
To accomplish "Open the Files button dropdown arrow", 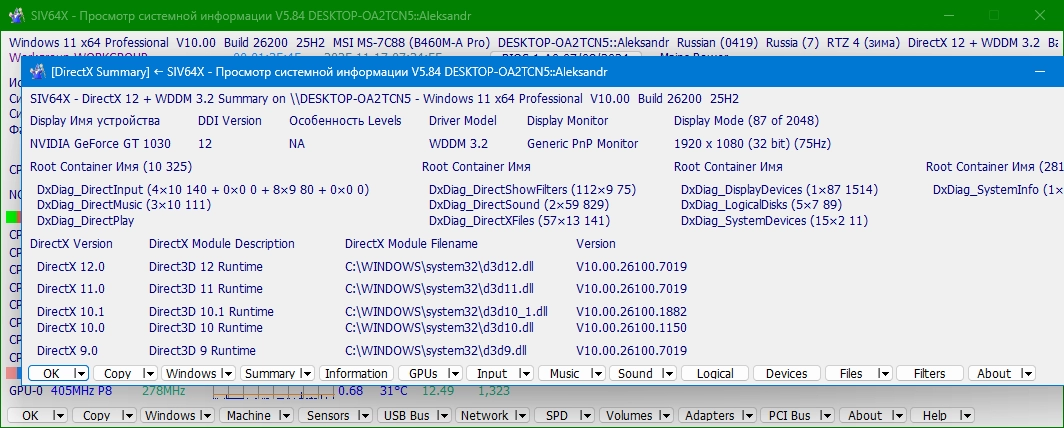I will point(883,373).
